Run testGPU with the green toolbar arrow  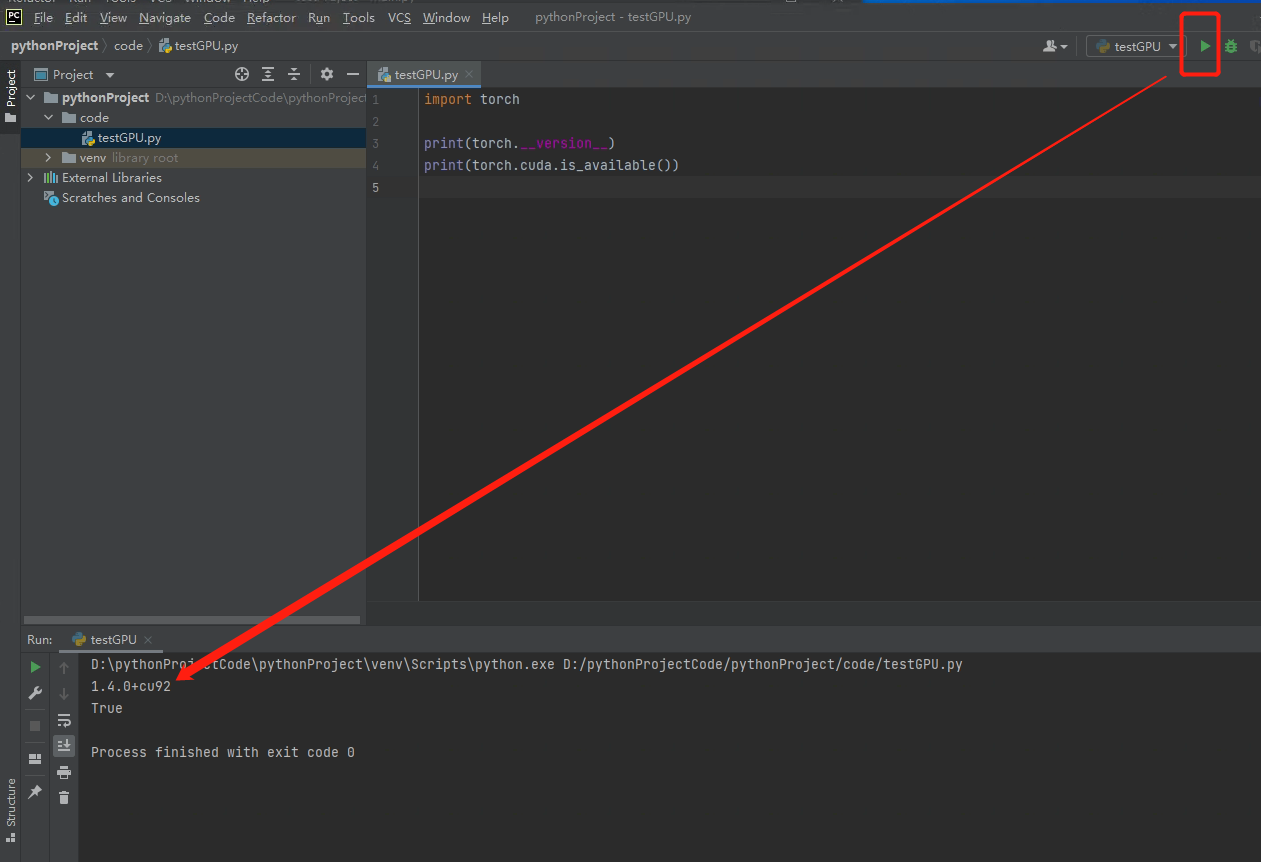pos(1205,46)
